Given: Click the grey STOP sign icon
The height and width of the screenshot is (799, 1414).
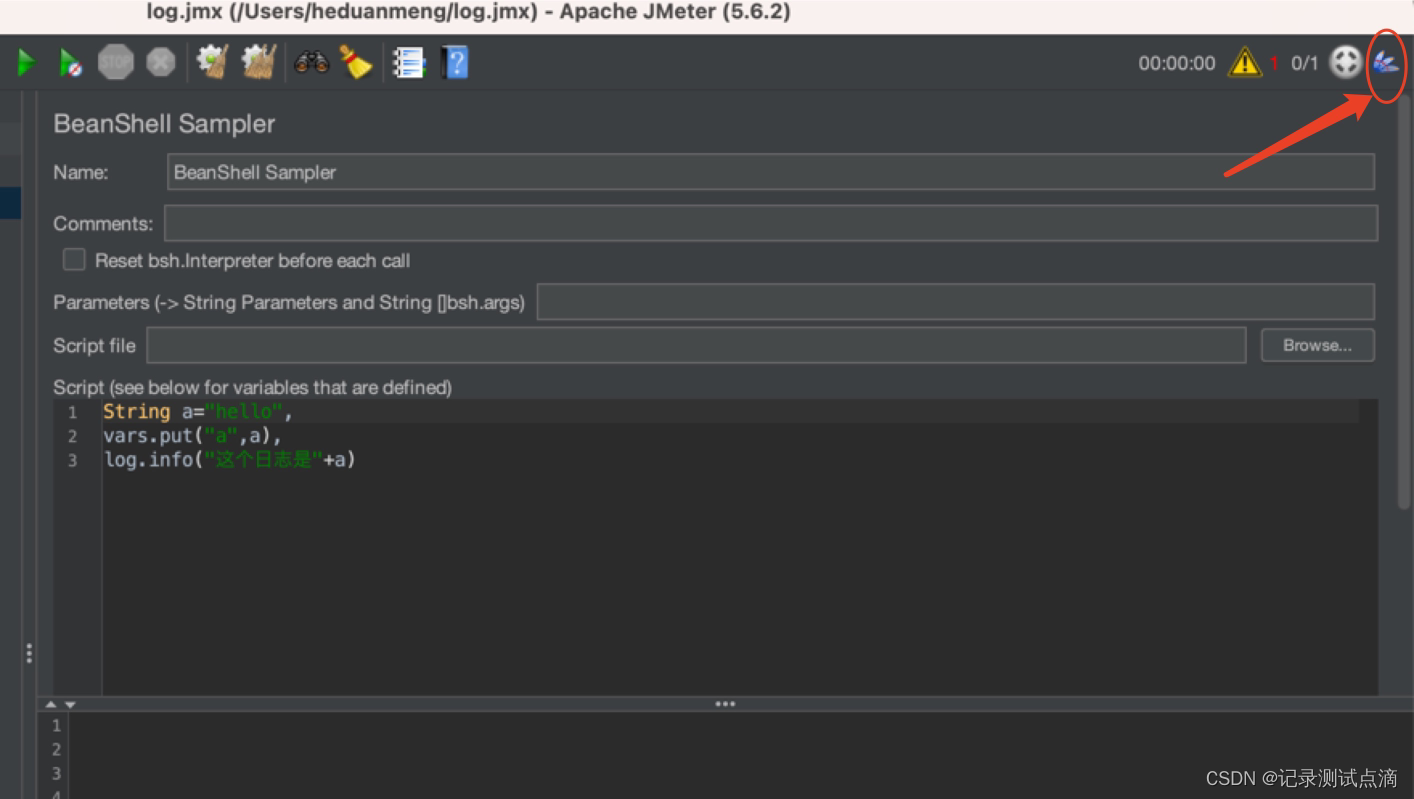Looking at the screenshot, I should click(116, 62).
